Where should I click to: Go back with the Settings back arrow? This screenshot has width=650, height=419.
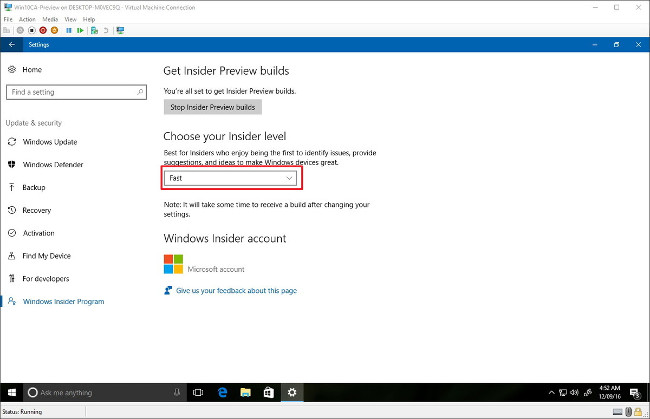12,44
